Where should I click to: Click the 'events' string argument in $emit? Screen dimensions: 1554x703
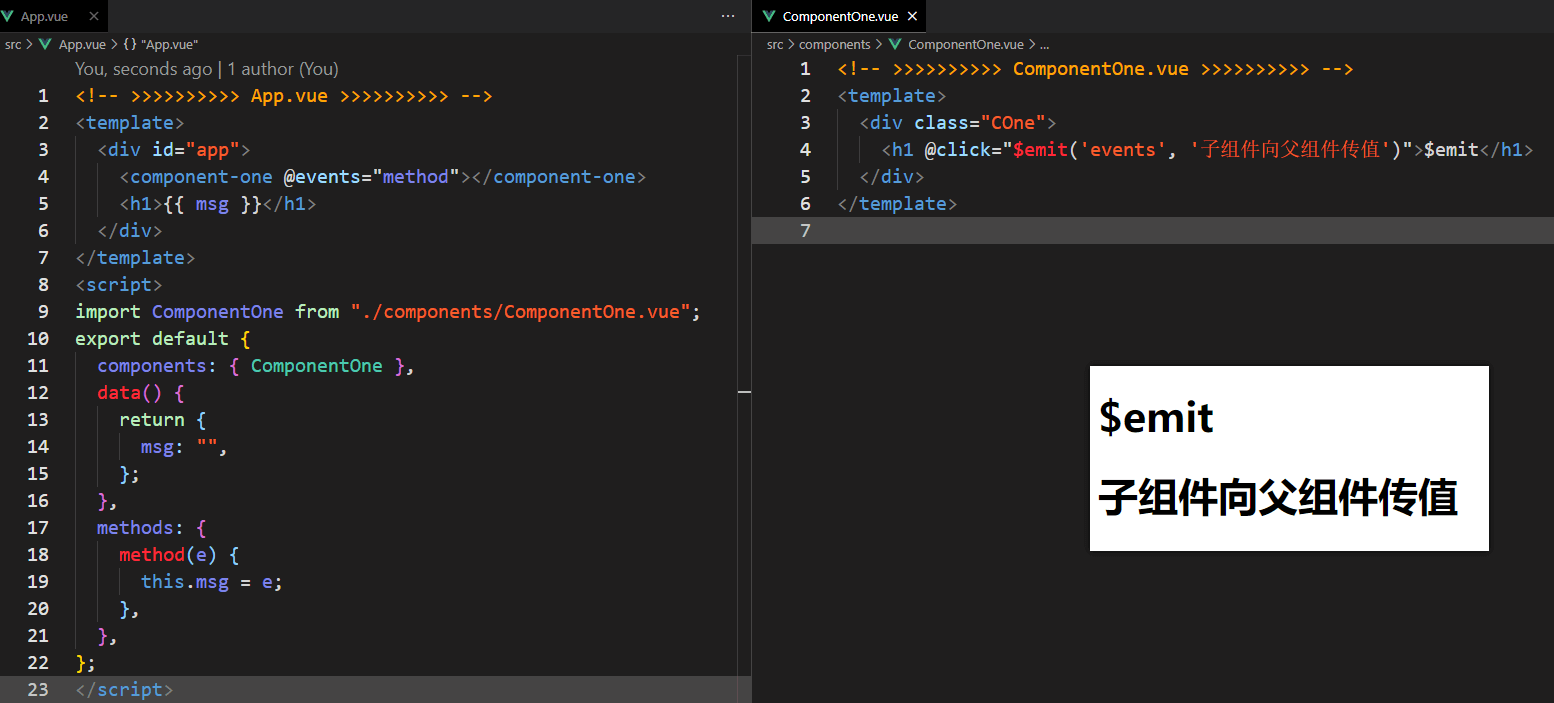pos(1122,150)
